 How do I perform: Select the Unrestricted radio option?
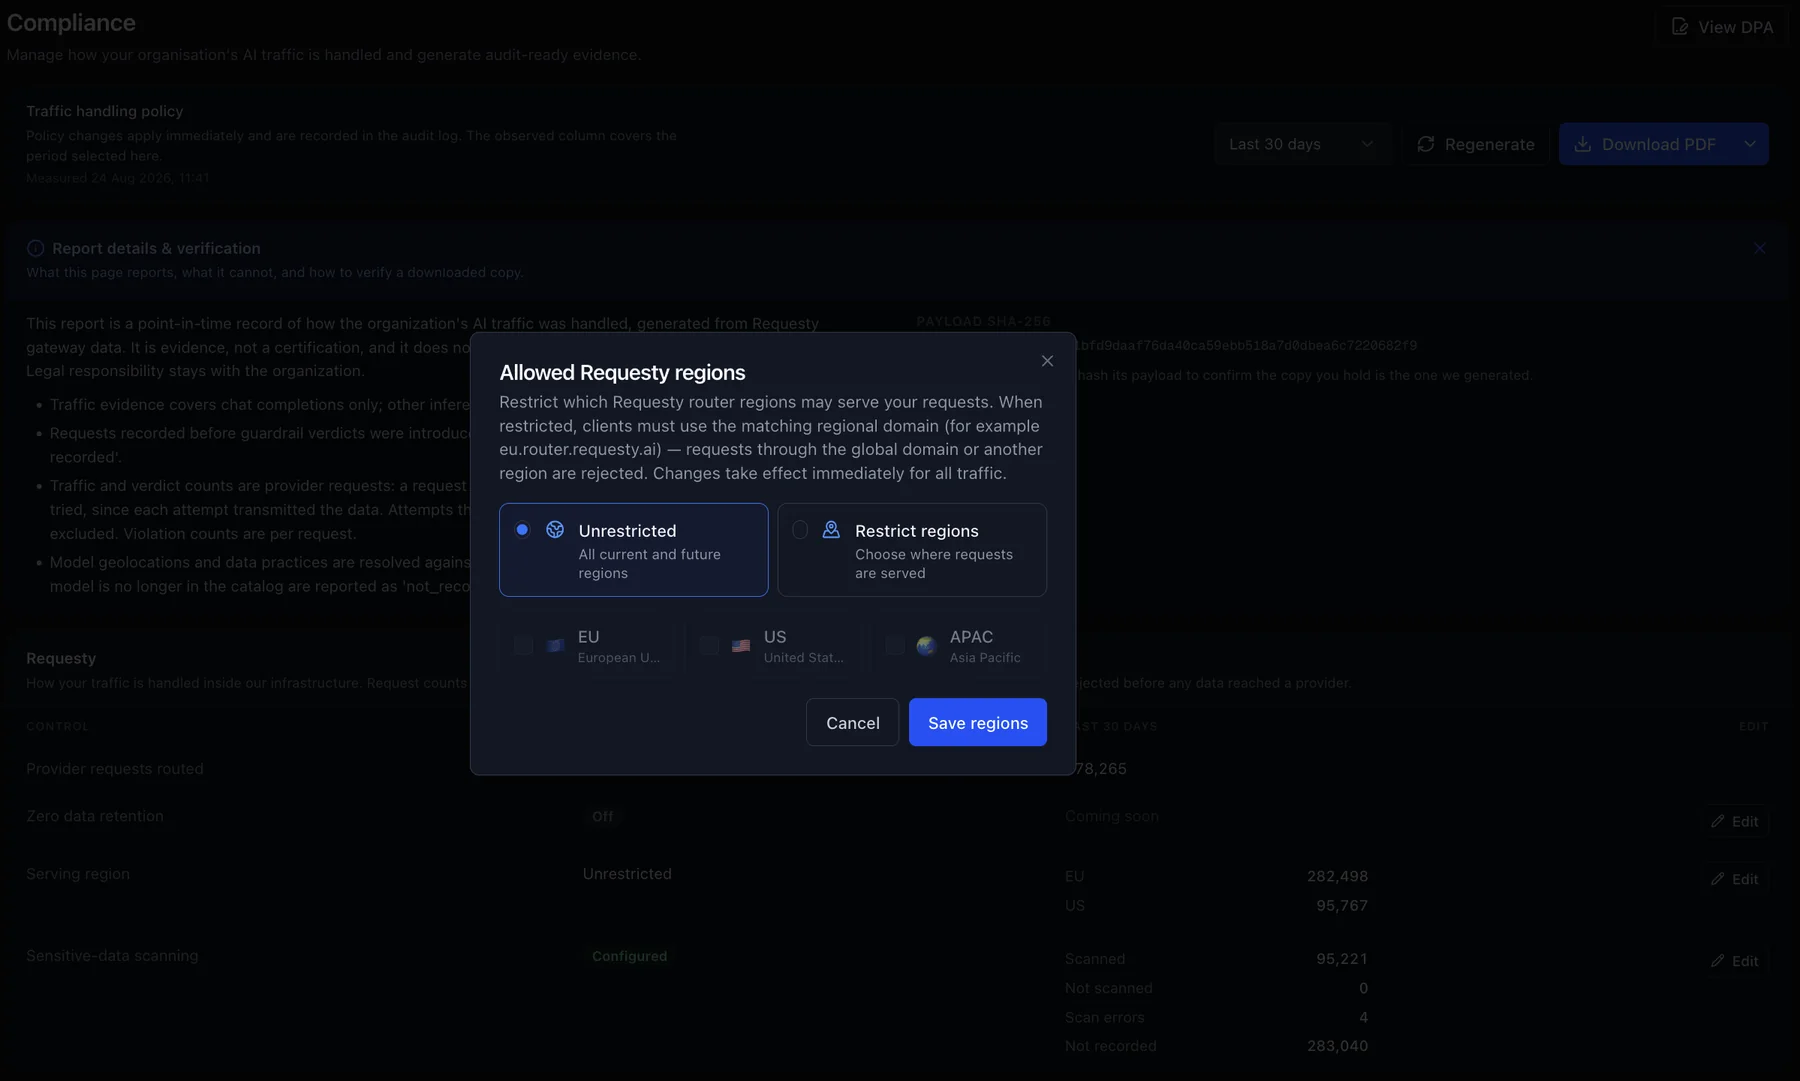pos(522,530)
